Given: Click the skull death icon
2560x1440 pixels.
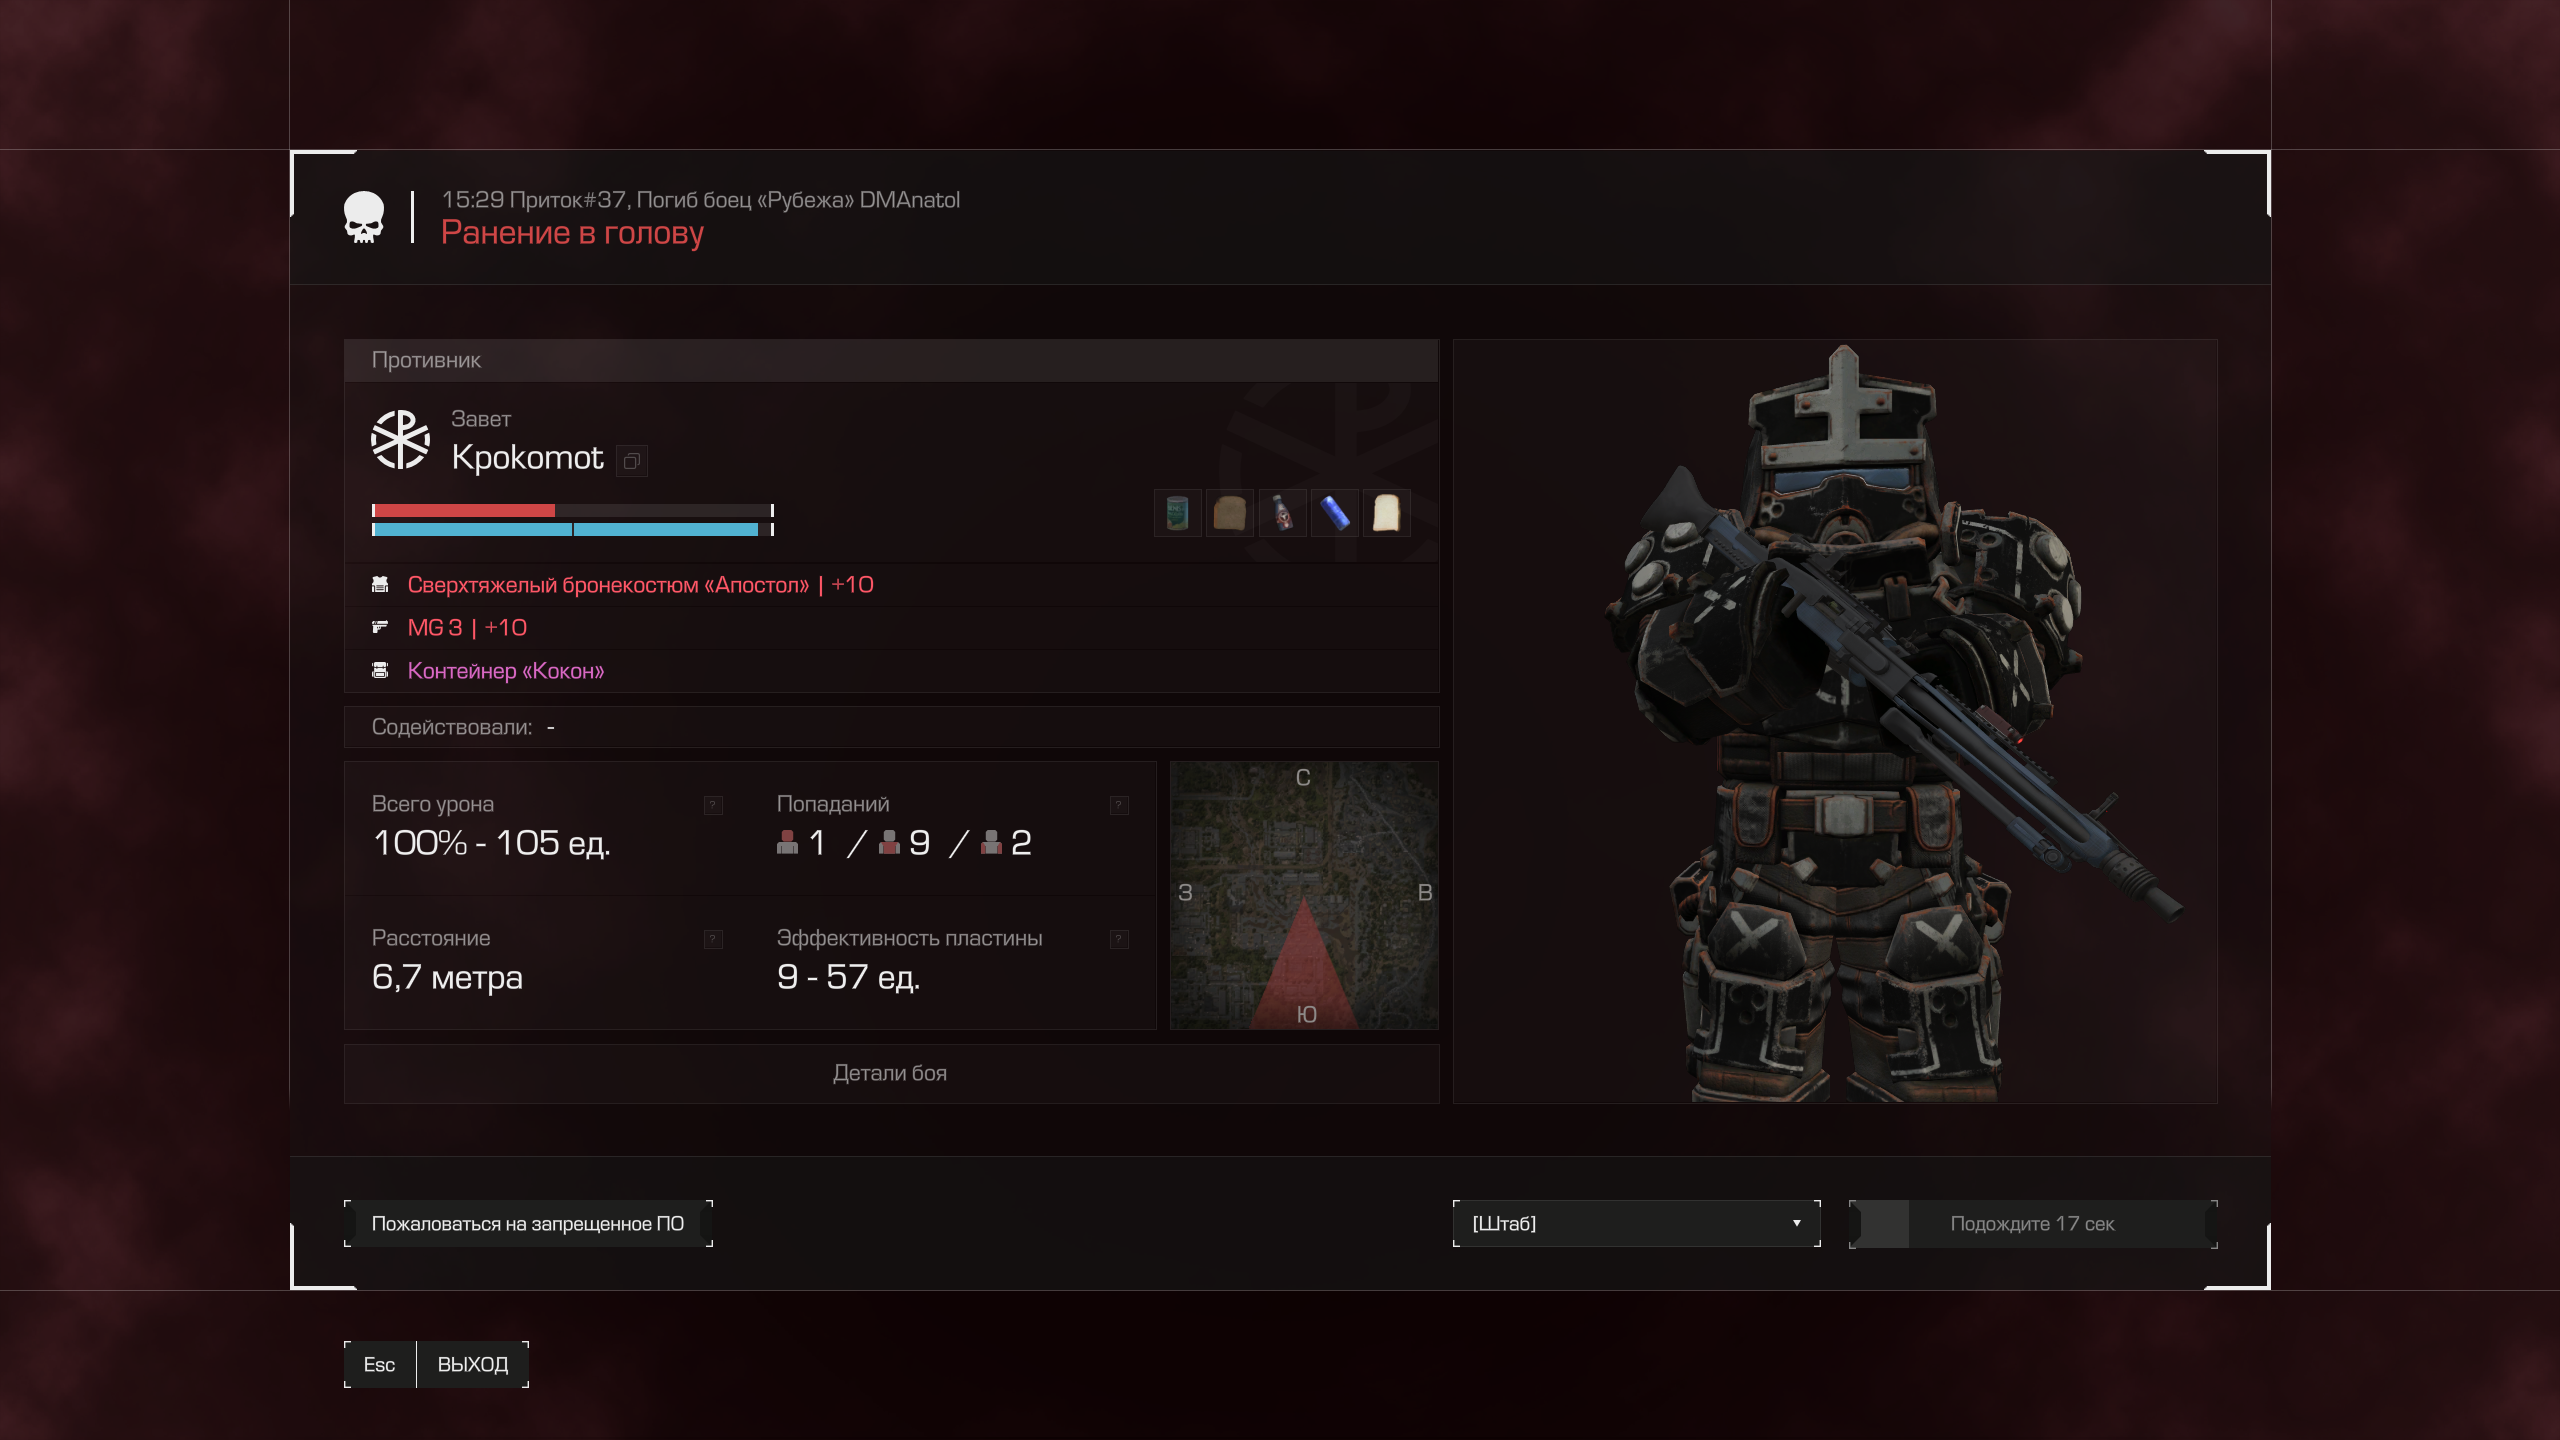Looking at the screenshot, I should (364, 217).
